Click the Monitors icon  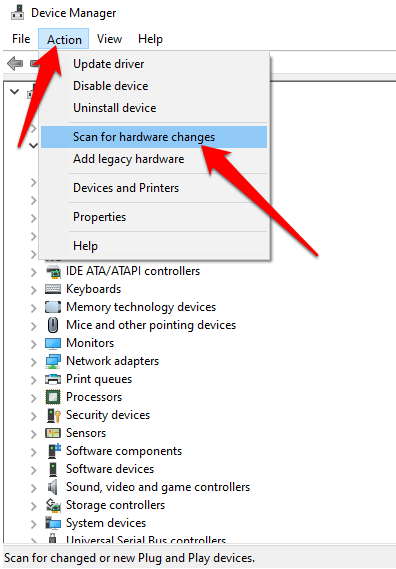(53, 343)
